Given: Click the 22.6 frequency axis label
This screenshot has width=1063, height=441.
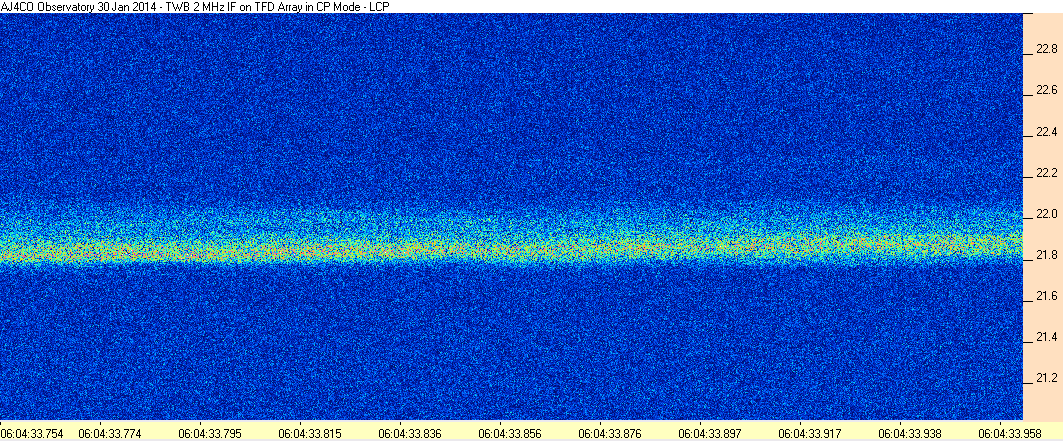Looking at the screenshot, I should coord(1047,91).
